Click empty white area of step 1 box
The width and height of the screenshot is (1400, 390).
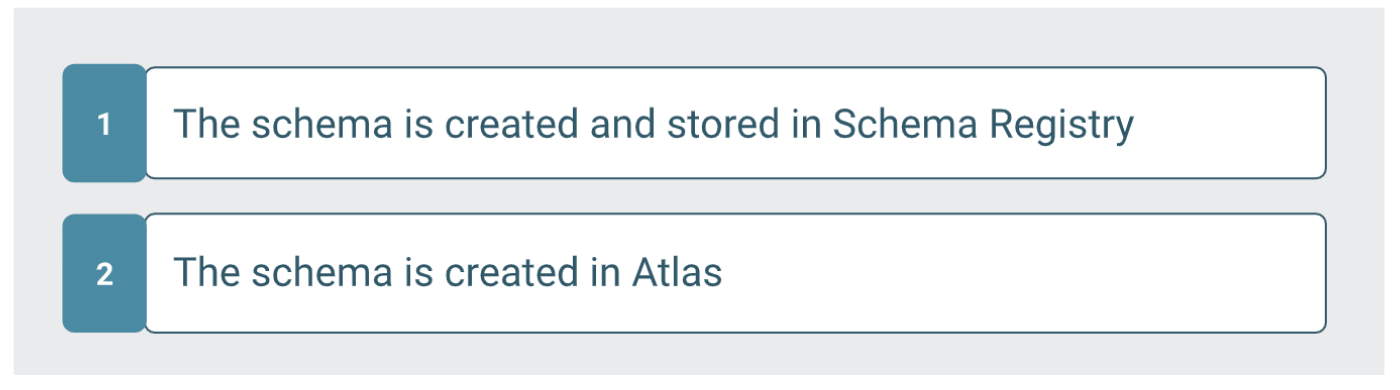(1230, 123)
